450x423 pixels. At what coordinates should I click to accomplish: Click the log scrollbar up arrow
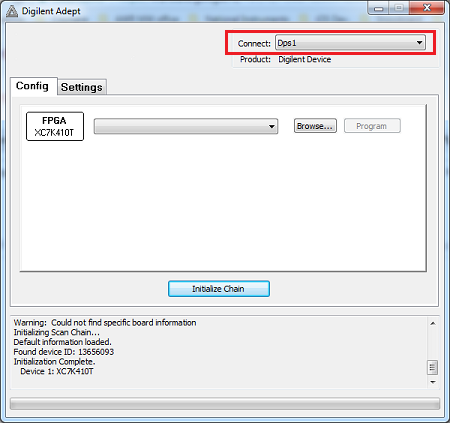[x=433, y=323]
